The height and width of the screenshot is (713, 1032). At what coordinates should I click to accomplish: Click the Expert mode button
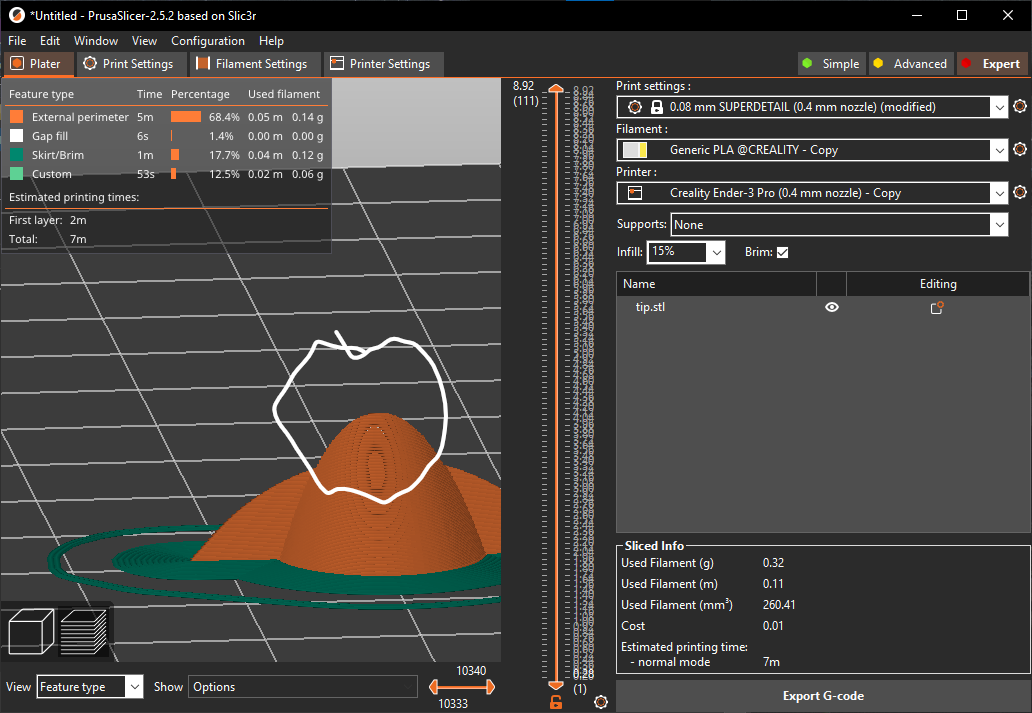coord(992,63)
